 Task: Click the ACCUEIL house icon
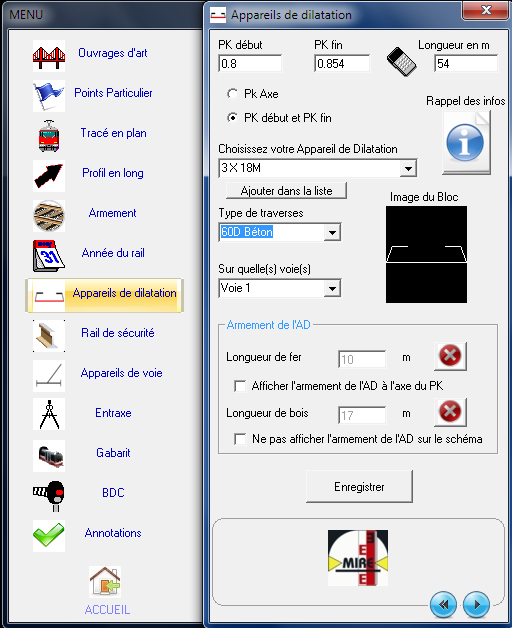coord(105,582)
